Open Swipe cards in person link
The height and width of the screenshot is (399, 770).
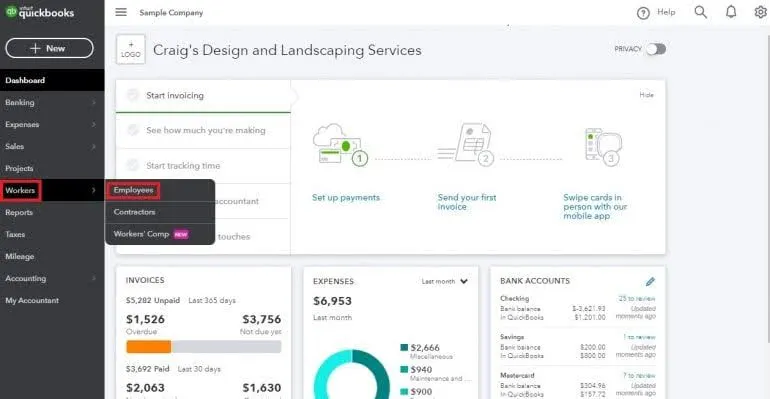click(x=595, y=207)
